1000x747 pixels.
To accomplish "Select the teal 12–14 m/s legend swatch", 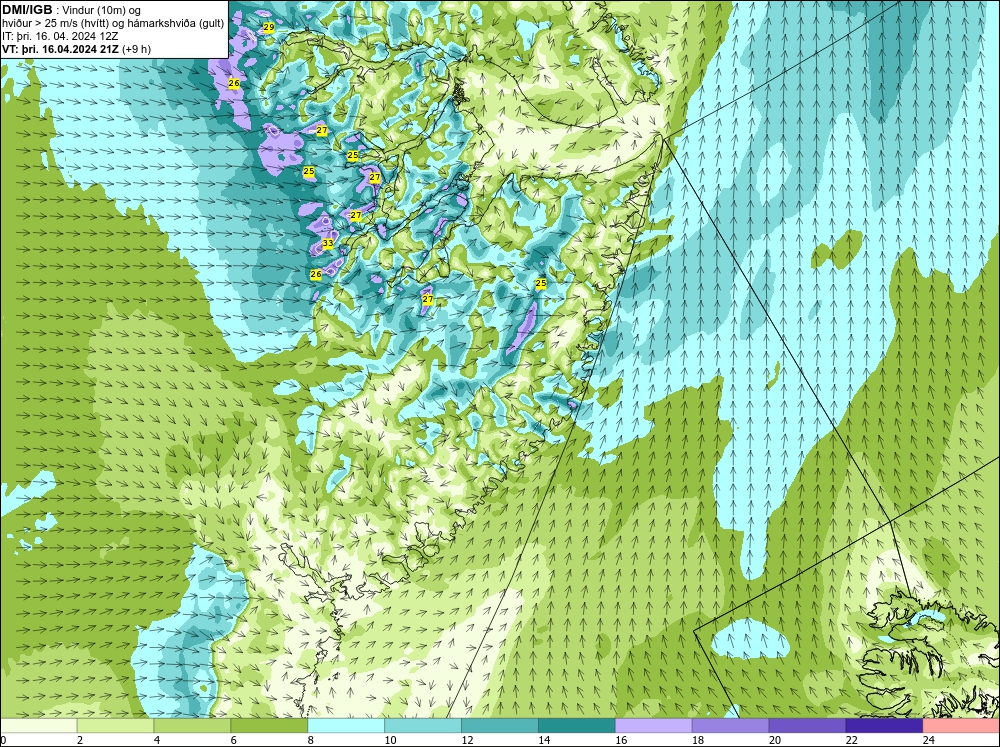I will click(x=499, y=725).
